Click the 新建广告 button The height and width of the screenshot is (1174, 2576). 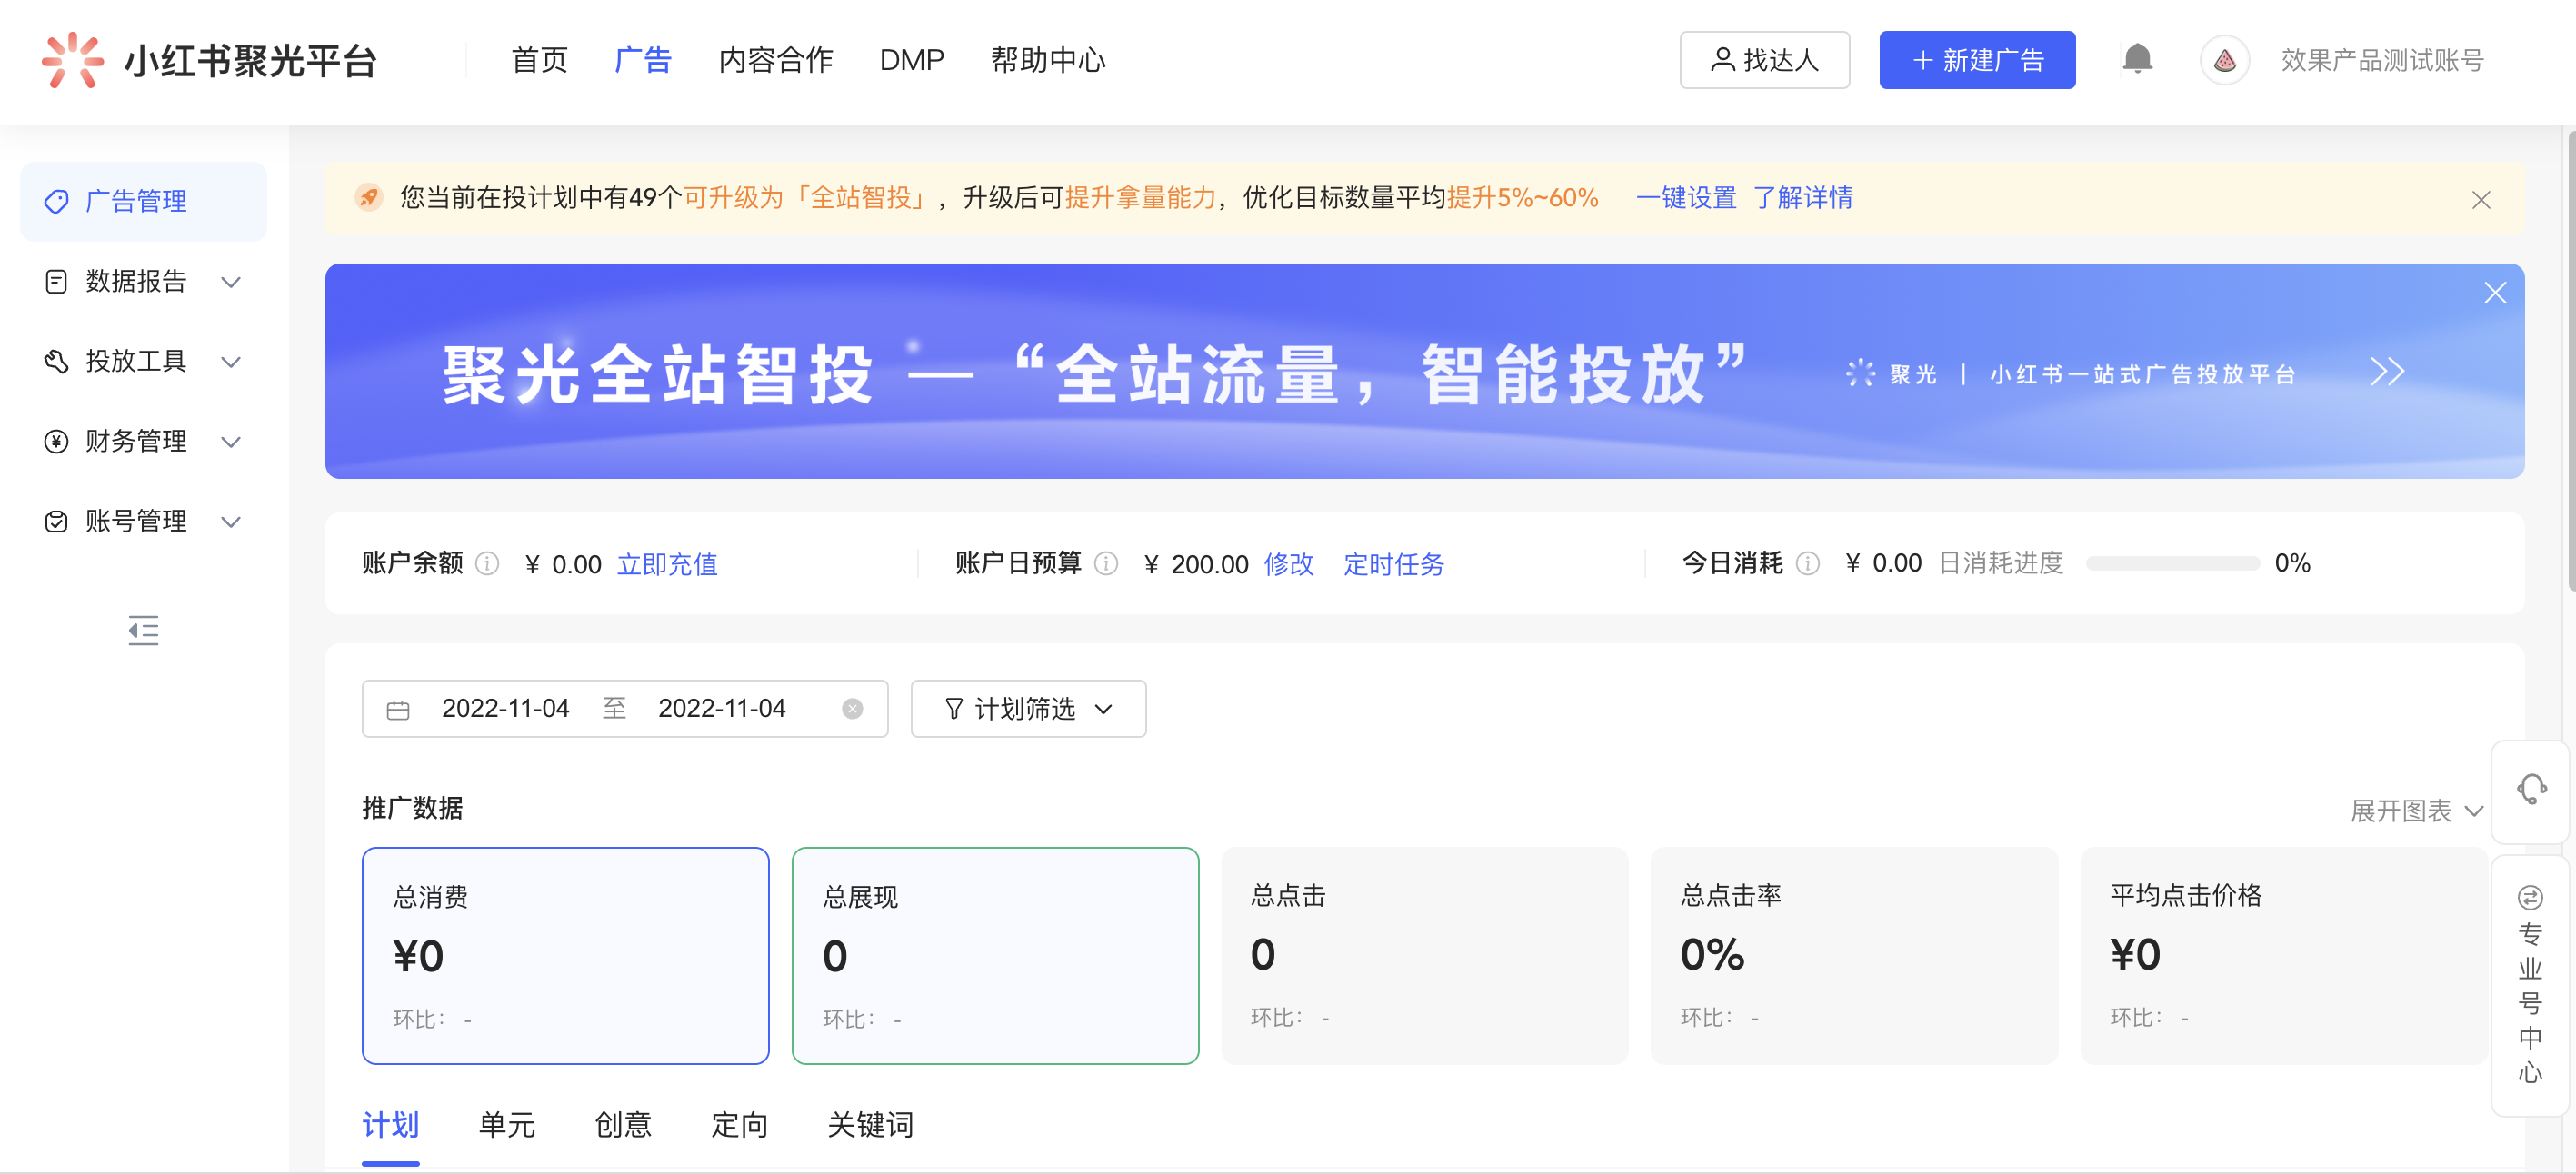pyautogui.click(x=1977, y=60)
